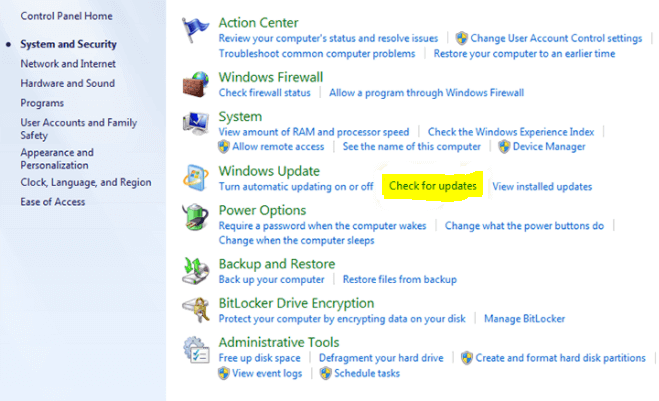The image size is (659, 401).
Task: Open the System computer monitor icon
Action: pos(195,123)
